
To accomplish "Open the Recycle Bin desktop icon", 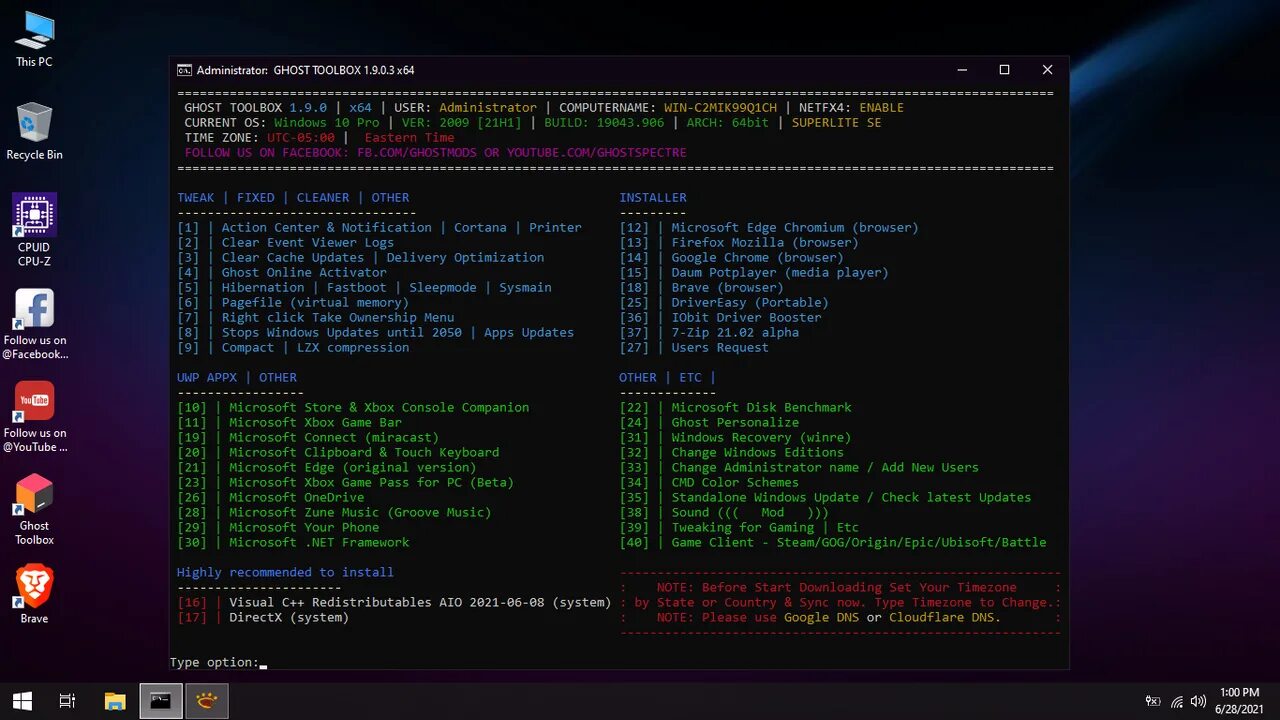I will click(34, 130).
